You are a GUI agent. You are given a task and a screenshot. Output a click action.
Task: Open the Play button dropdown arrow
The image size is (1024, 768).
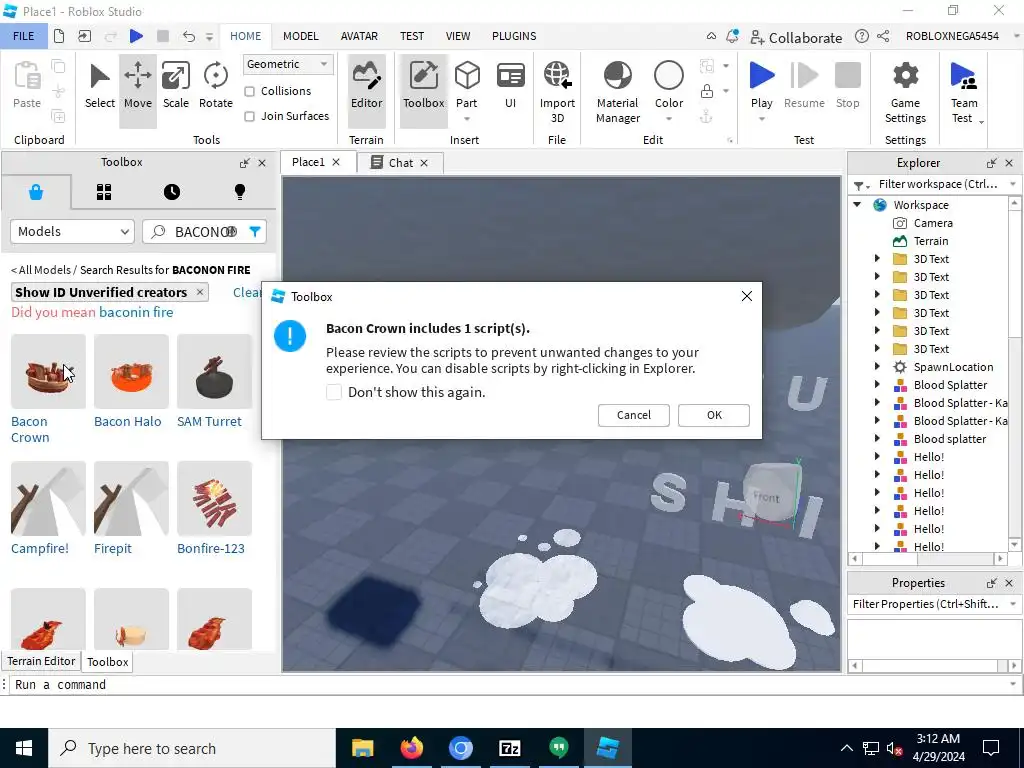(761, 119)
